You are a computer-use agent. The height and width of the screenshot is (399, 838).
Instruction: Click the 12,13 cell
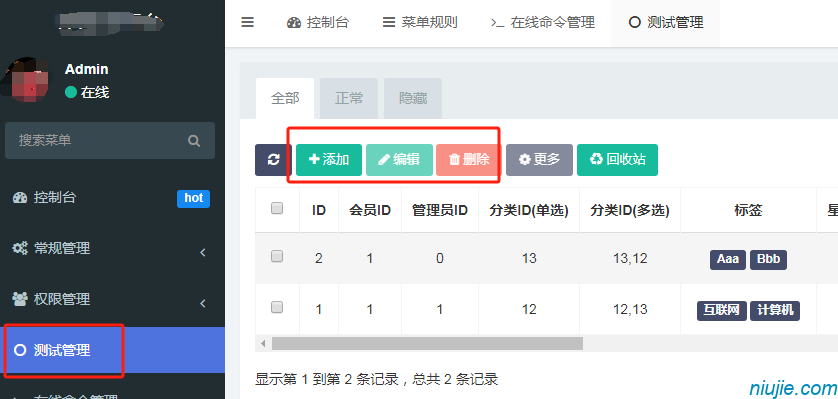[630, 309]
